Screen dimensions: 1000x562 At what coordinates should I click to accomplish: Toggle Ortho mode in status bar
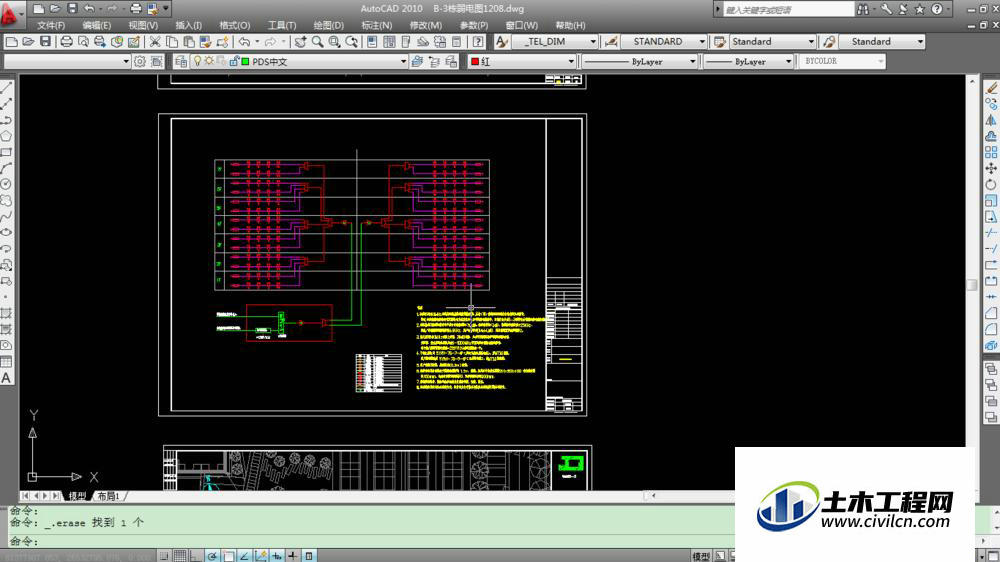coord(196,556)
